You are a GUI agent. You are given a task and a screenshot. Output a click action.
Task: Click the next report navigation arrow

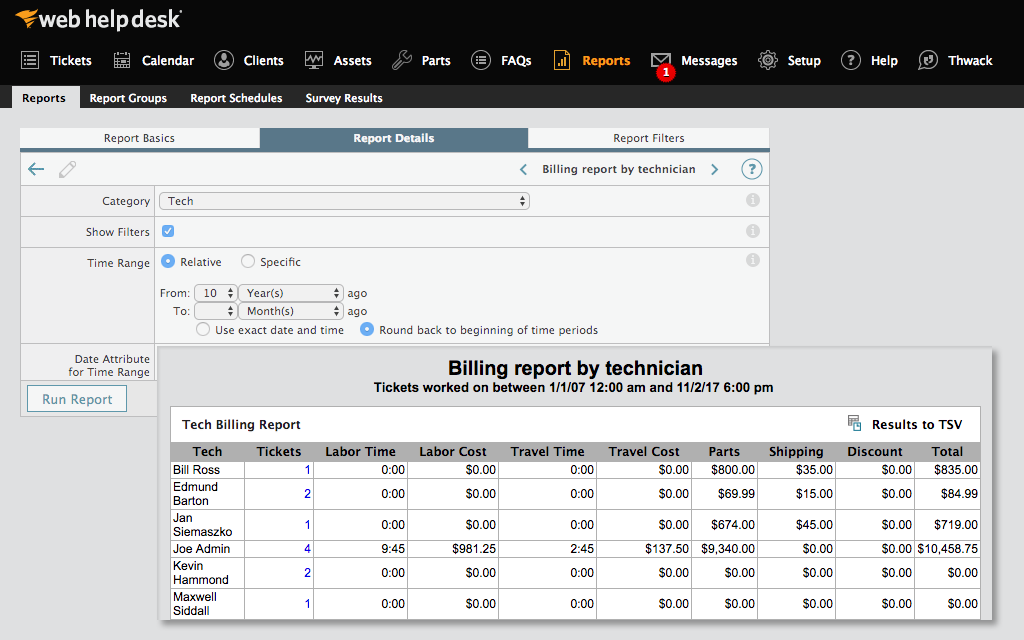[x=715, y=169]
